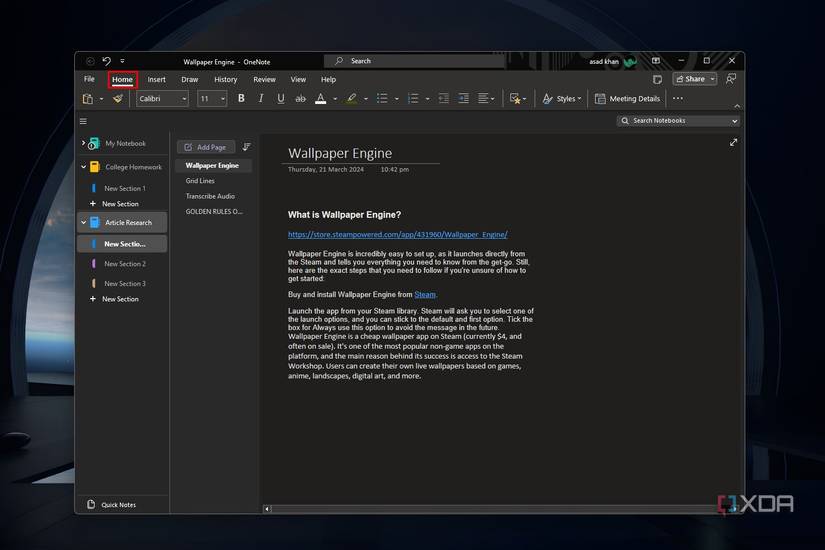Open the Tags checkbox-star icon
Screen dimensions: 825x550
[x=518, y=98]
